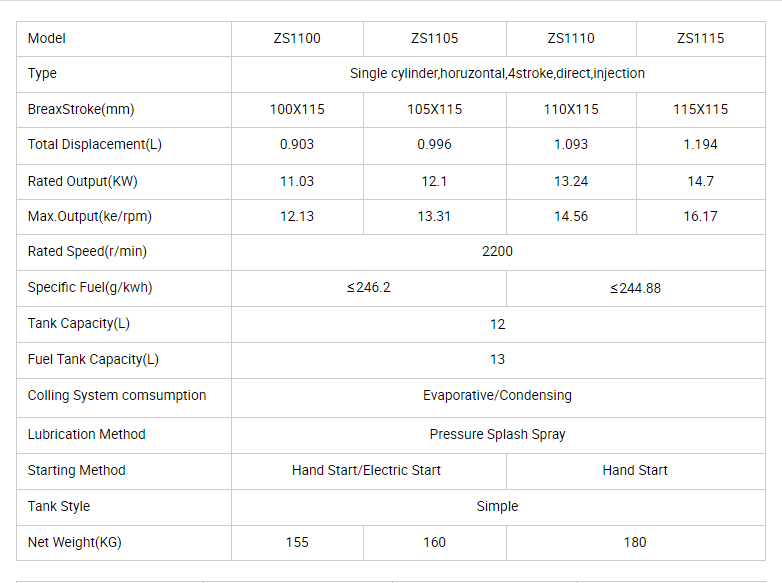782x583 pixels.
Task: Click the 2200 rated speed value
Action: click(497, 251)
